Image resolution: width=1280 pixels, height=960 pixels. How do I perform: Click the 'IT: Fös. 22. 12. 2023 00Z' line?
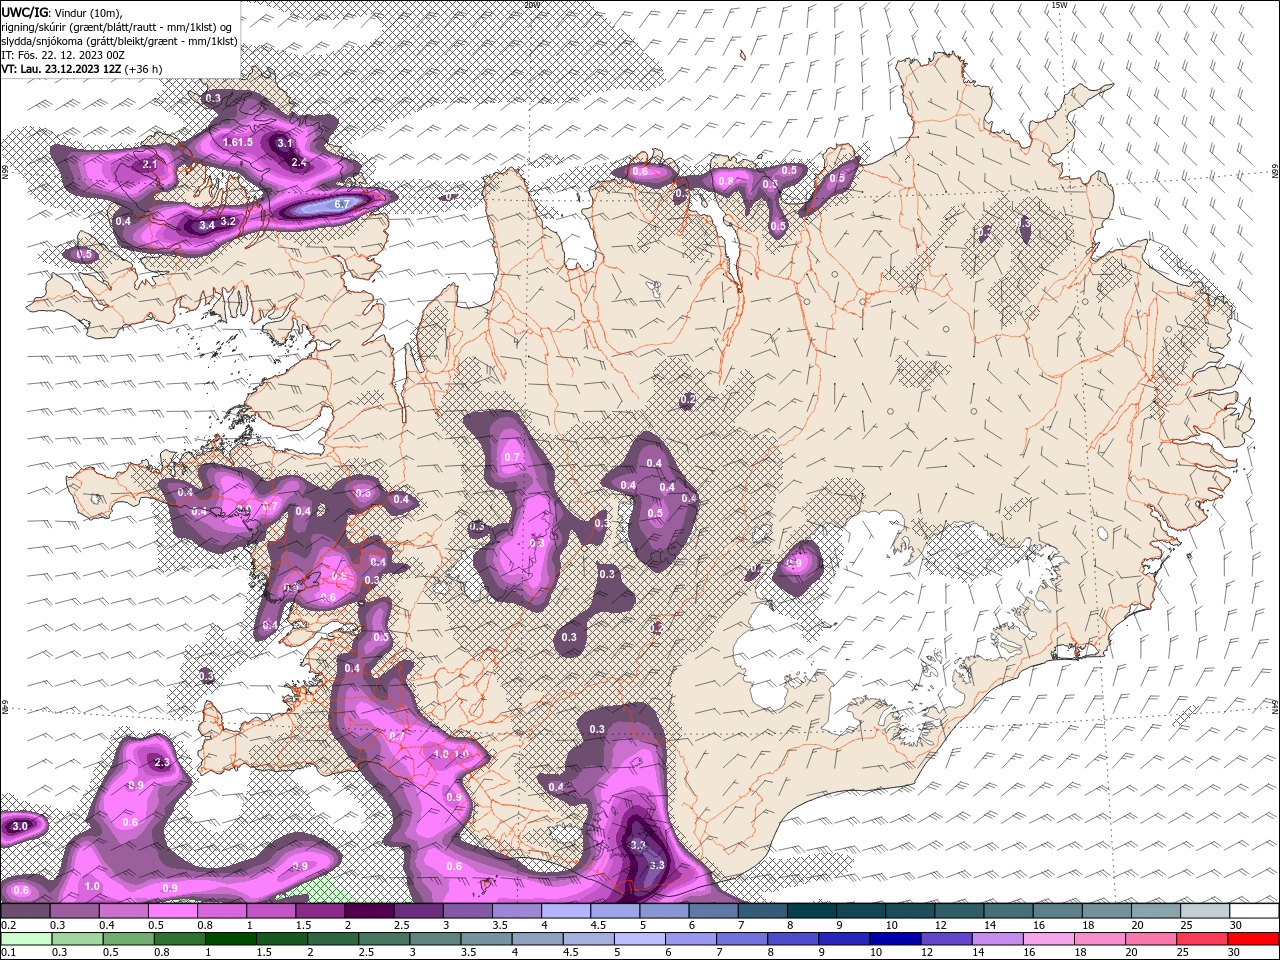(x=62, y=54)
